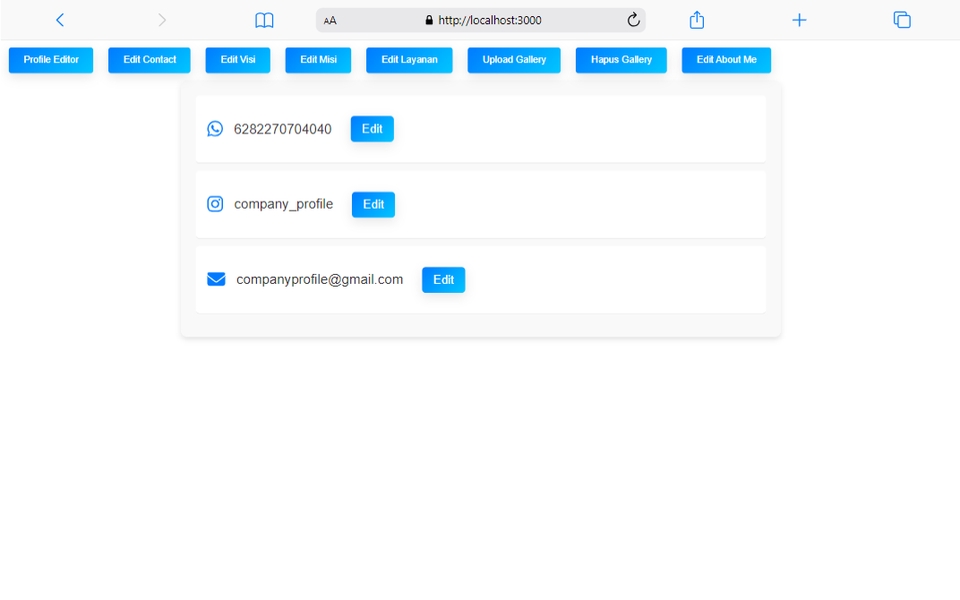Click Edit next to the WhatsApp number
The width and height of the screenshot is (960, 600).
tap(371, 128)
